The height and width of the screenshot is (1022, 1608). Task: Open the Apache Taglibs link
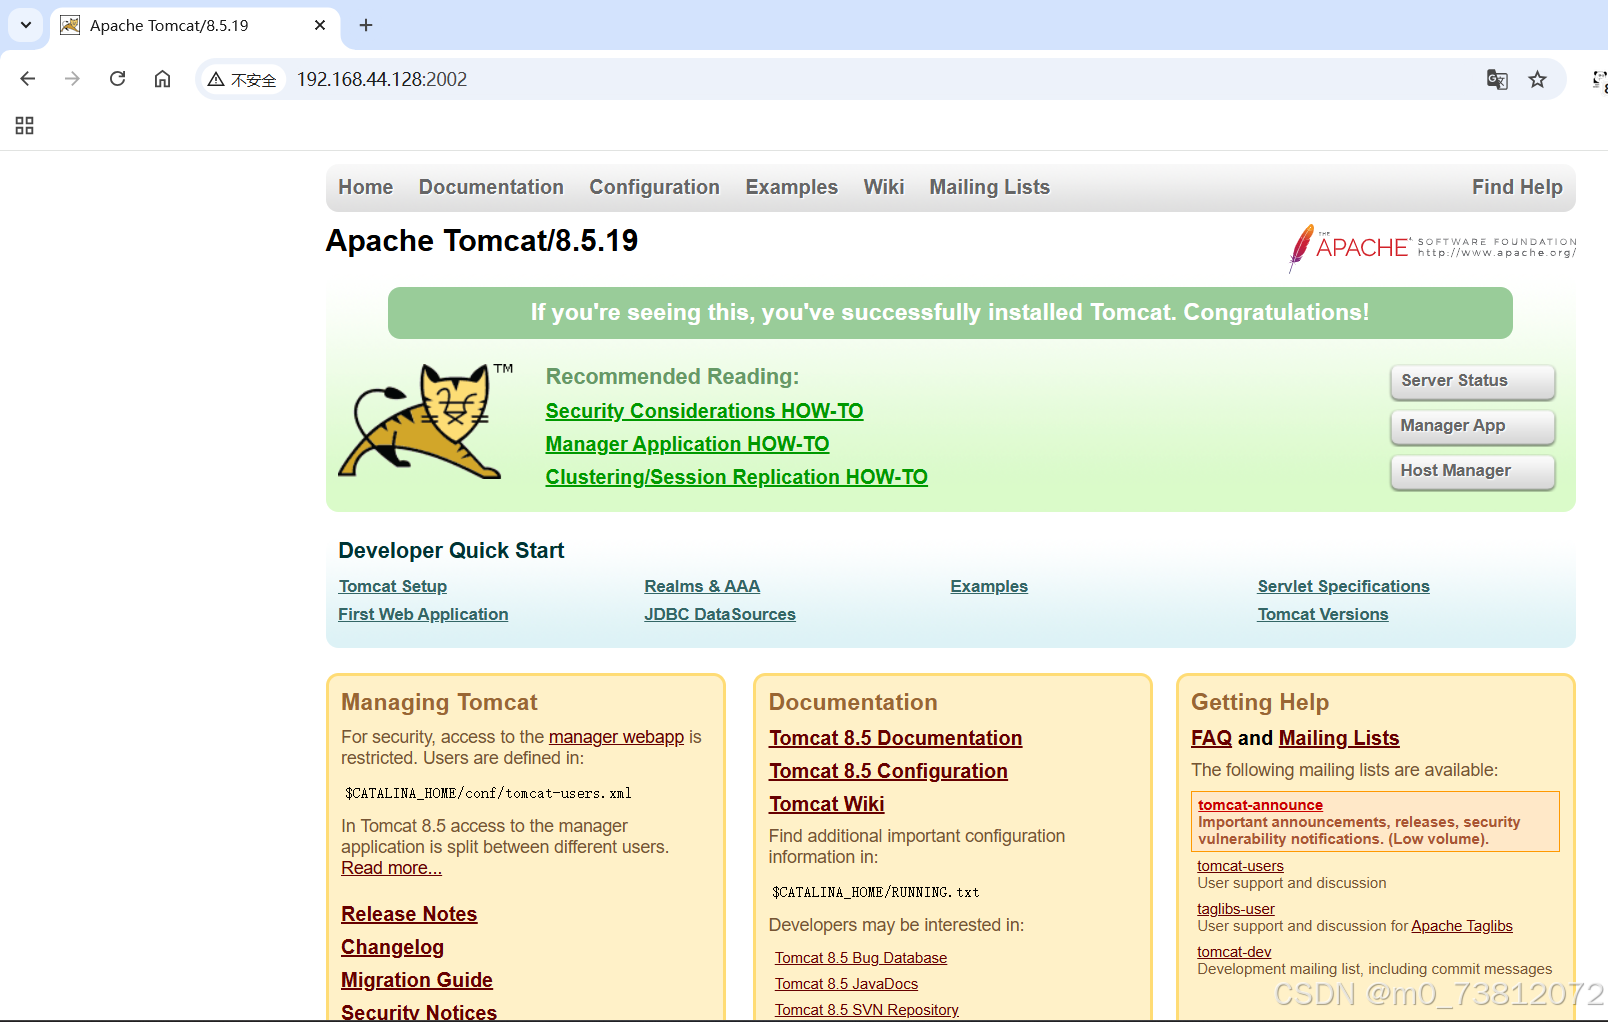[1461, 926]
